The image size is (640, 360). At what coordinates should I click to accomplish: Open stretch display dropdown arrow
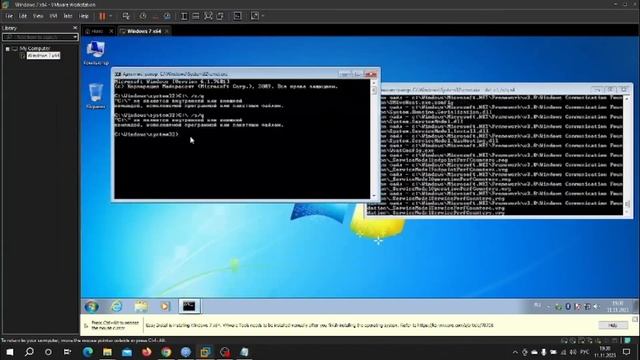coord(263,16)
